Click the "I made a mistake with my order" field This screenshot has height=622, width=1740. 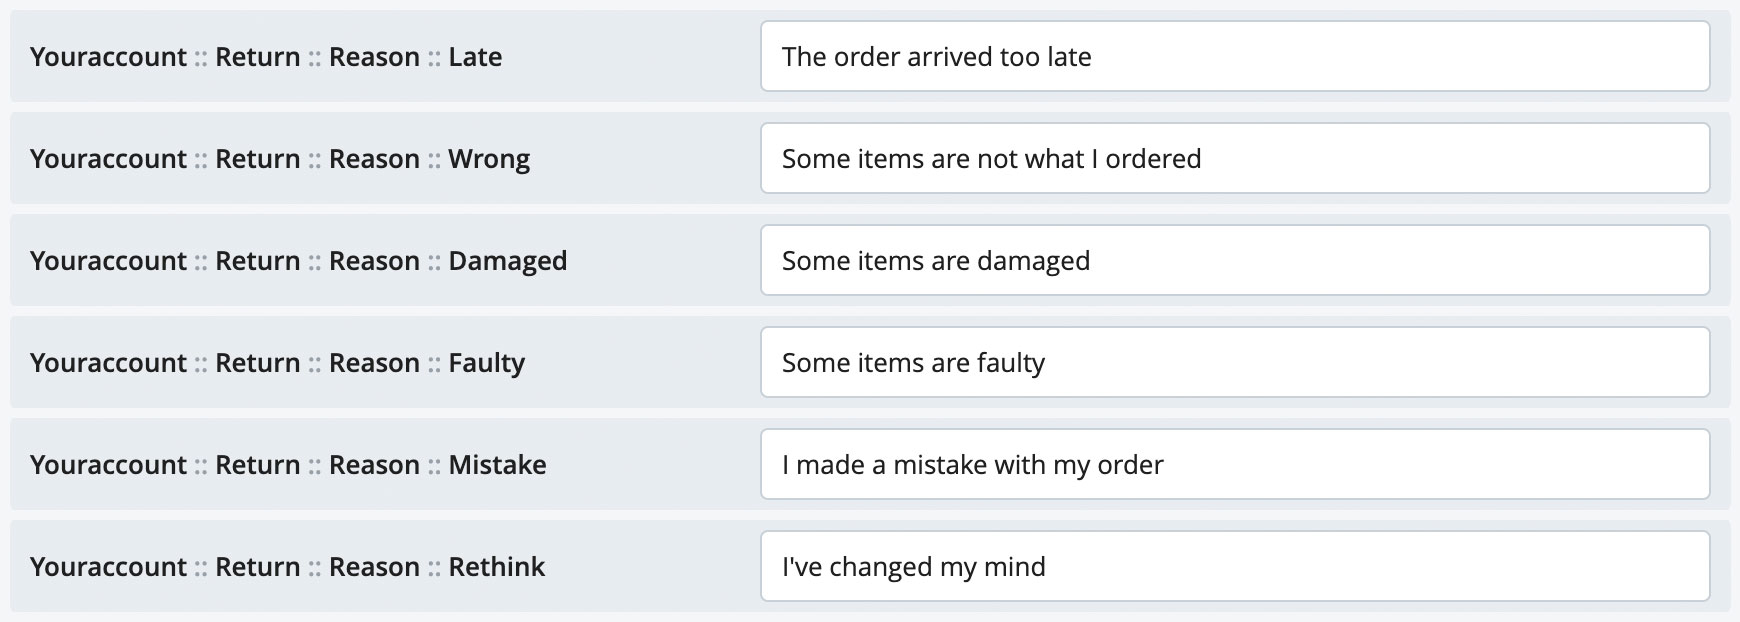pyautogui.click(x=1234, y=465)
